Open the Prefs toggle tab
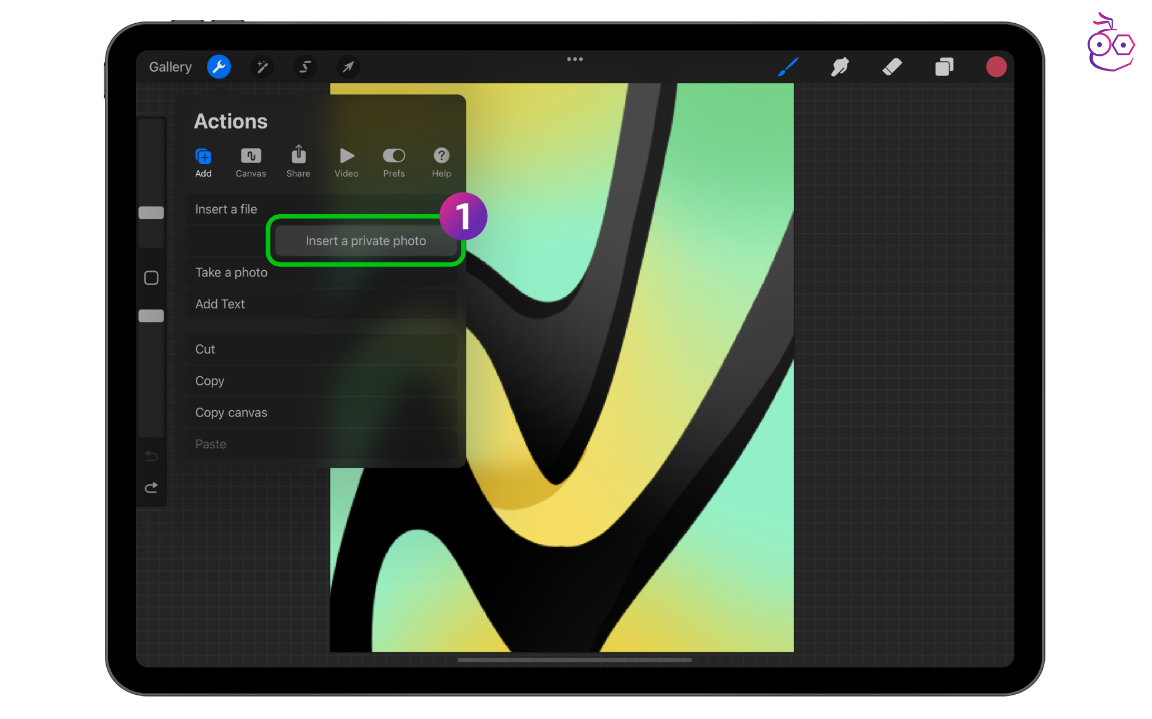Viewport: 1152px width, 719px height. tap(394, 162)
